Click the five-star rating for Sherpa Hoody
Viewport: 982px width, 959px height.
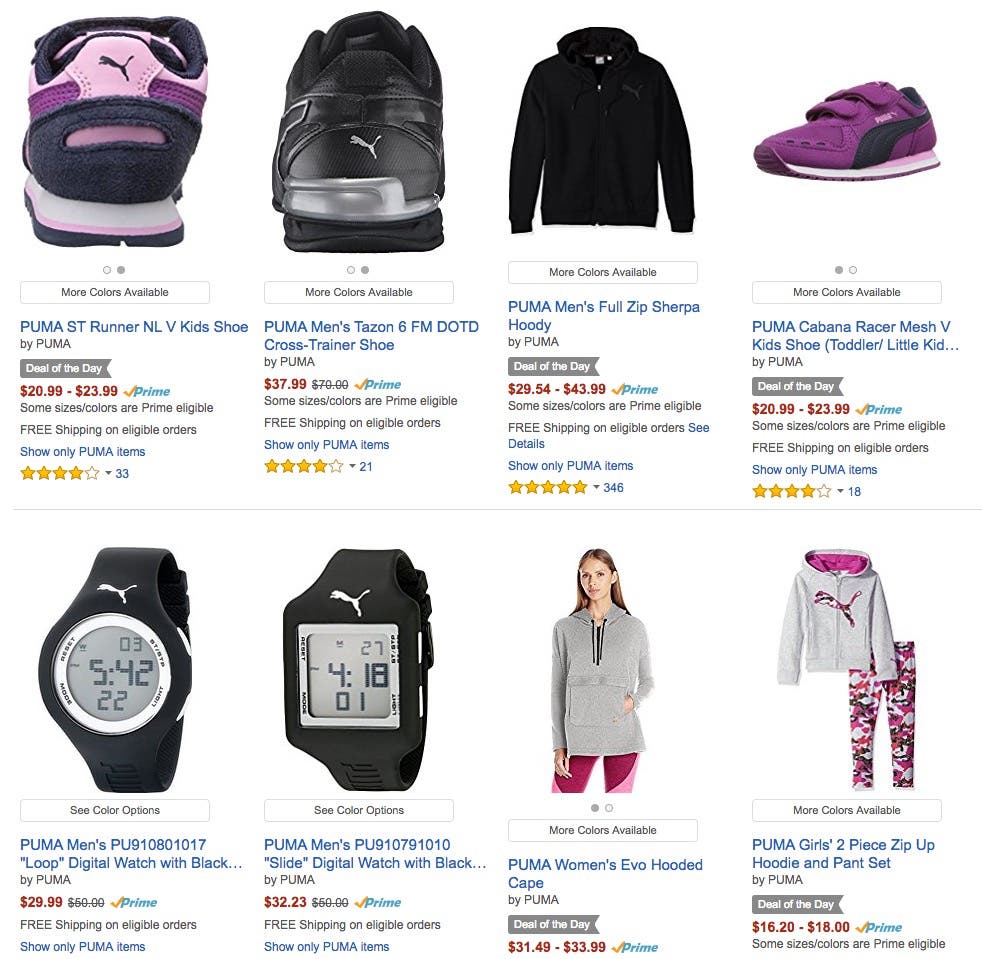point(548,487)
